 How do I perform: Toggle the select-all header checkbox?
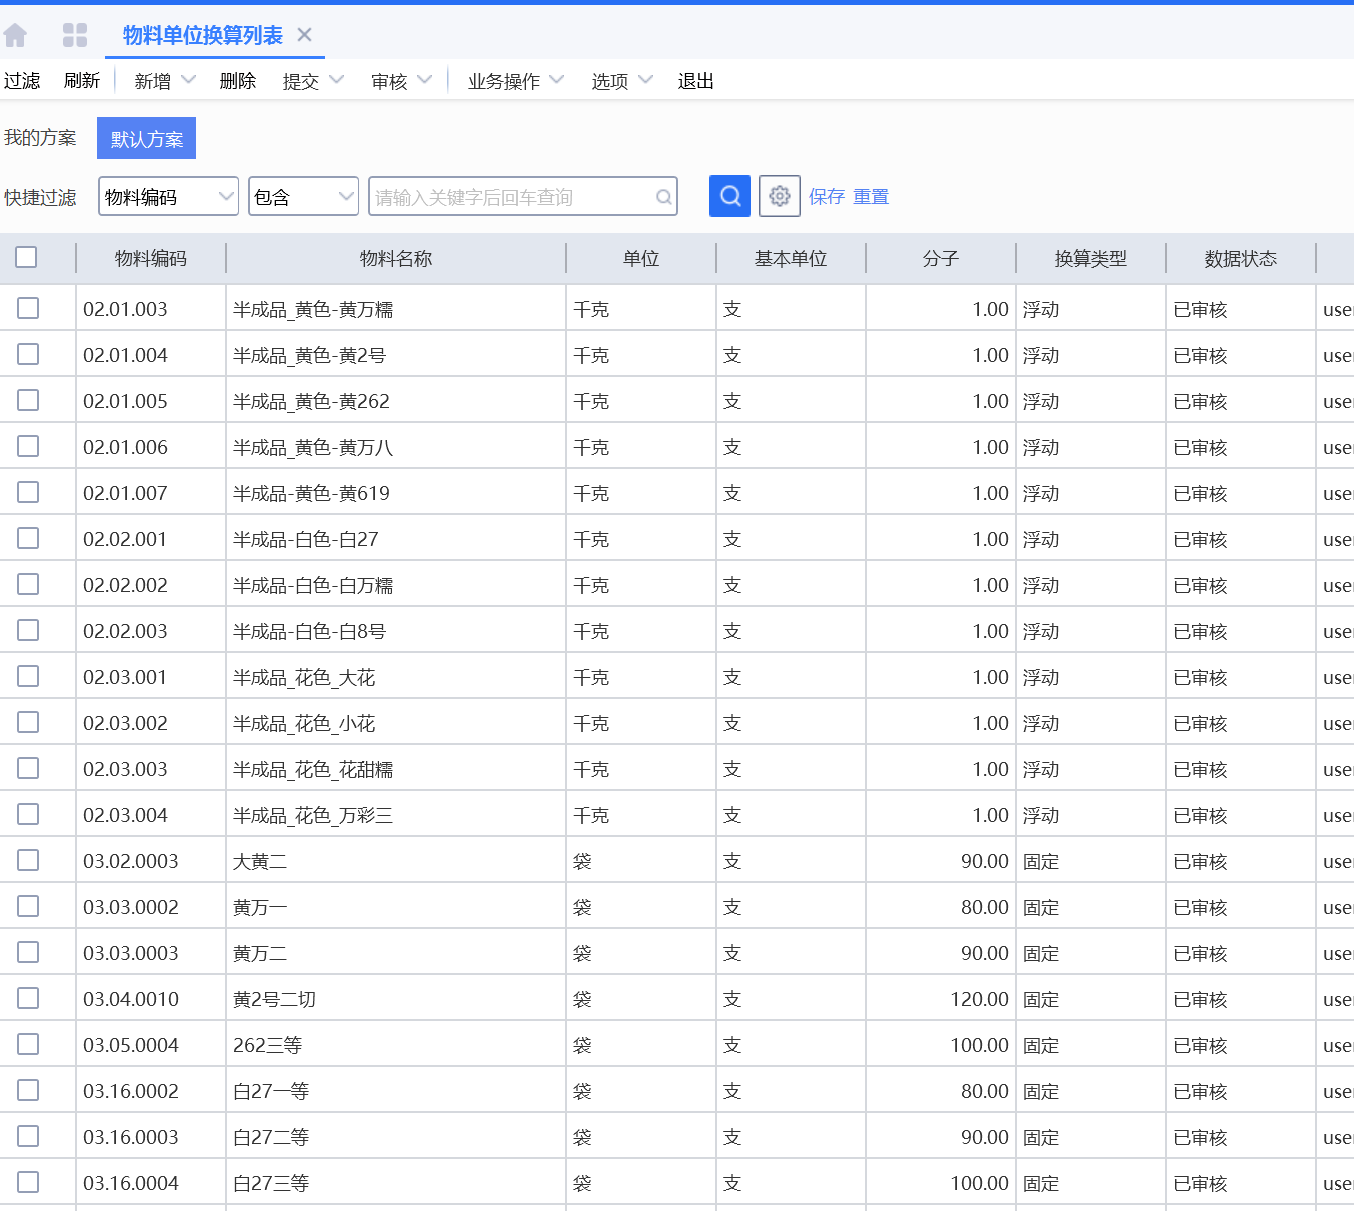[27, 257]
